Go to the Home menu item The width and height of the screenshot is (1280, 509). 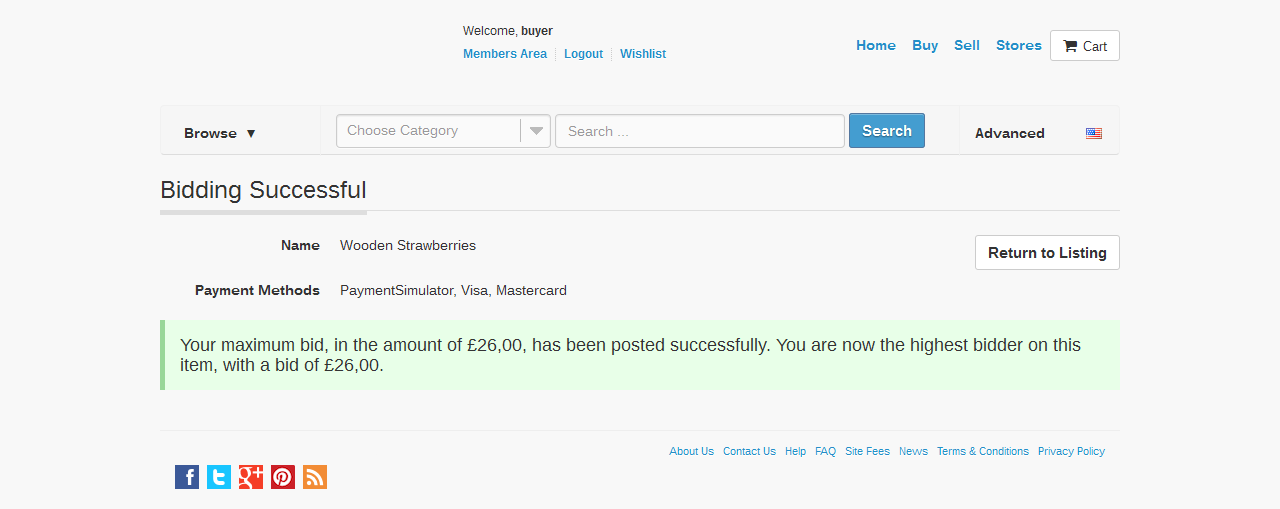[876, 45]
